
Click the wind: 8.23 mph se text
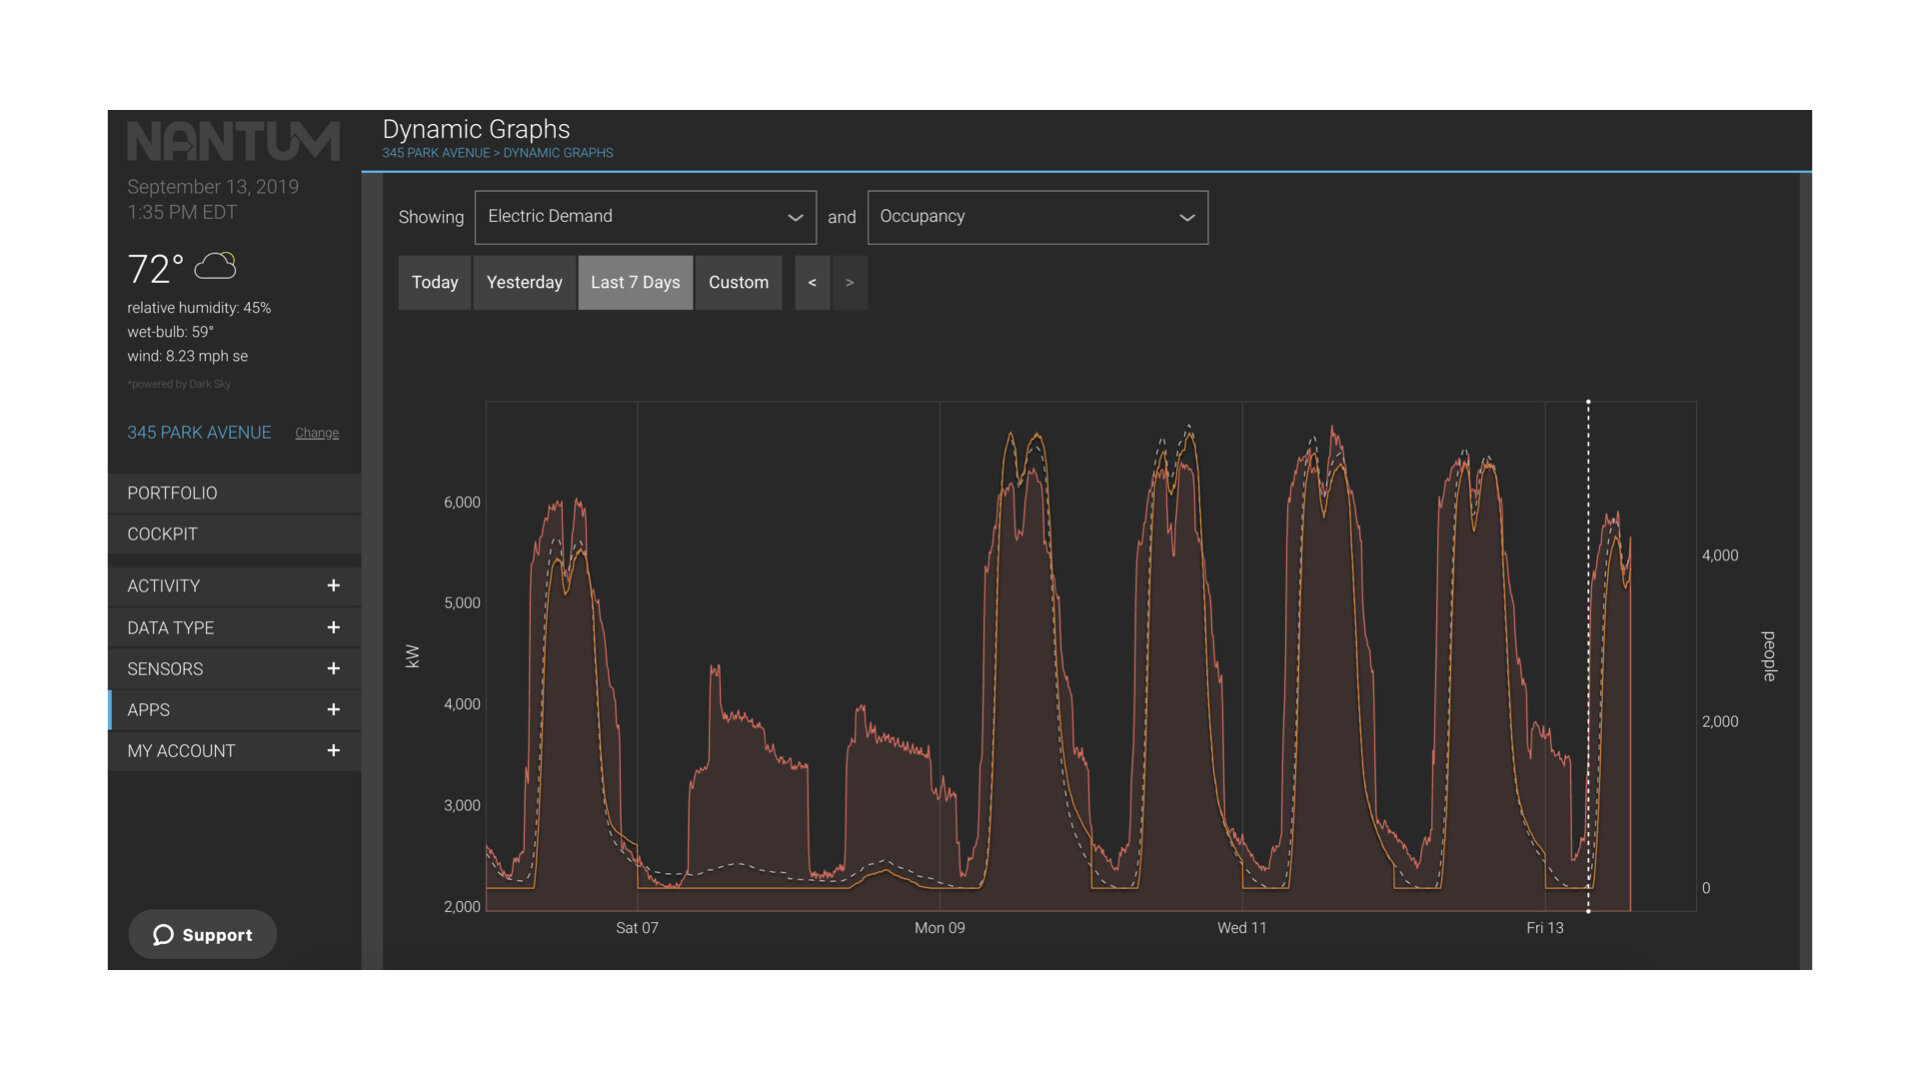(187, 356)
